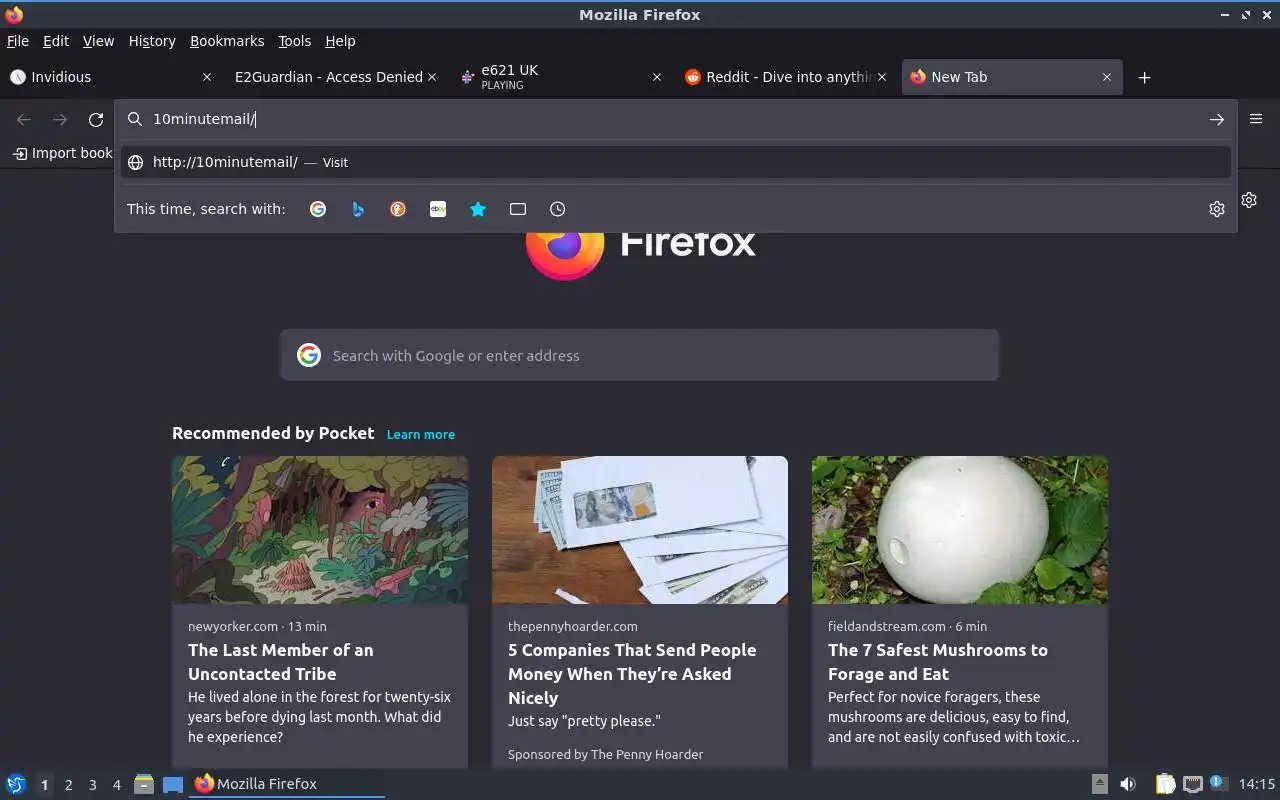Search in open Tabs icon
Screen dimensions: 1280x800
coord(518,209)
